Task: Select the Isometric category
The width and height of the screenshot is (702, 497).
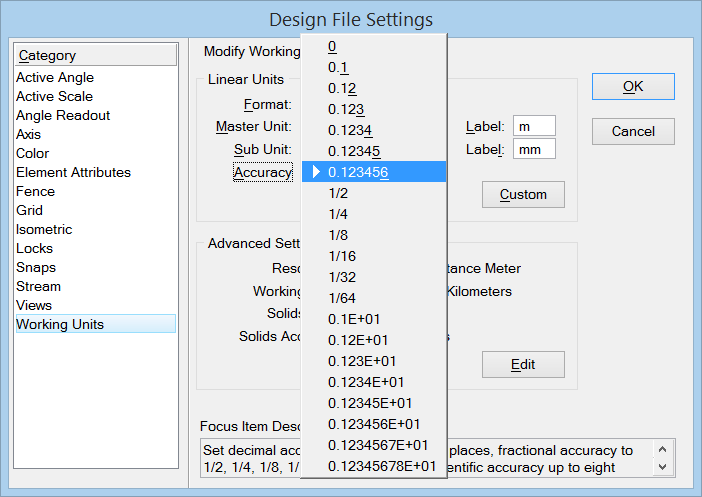Action: [x=44, y=229]
